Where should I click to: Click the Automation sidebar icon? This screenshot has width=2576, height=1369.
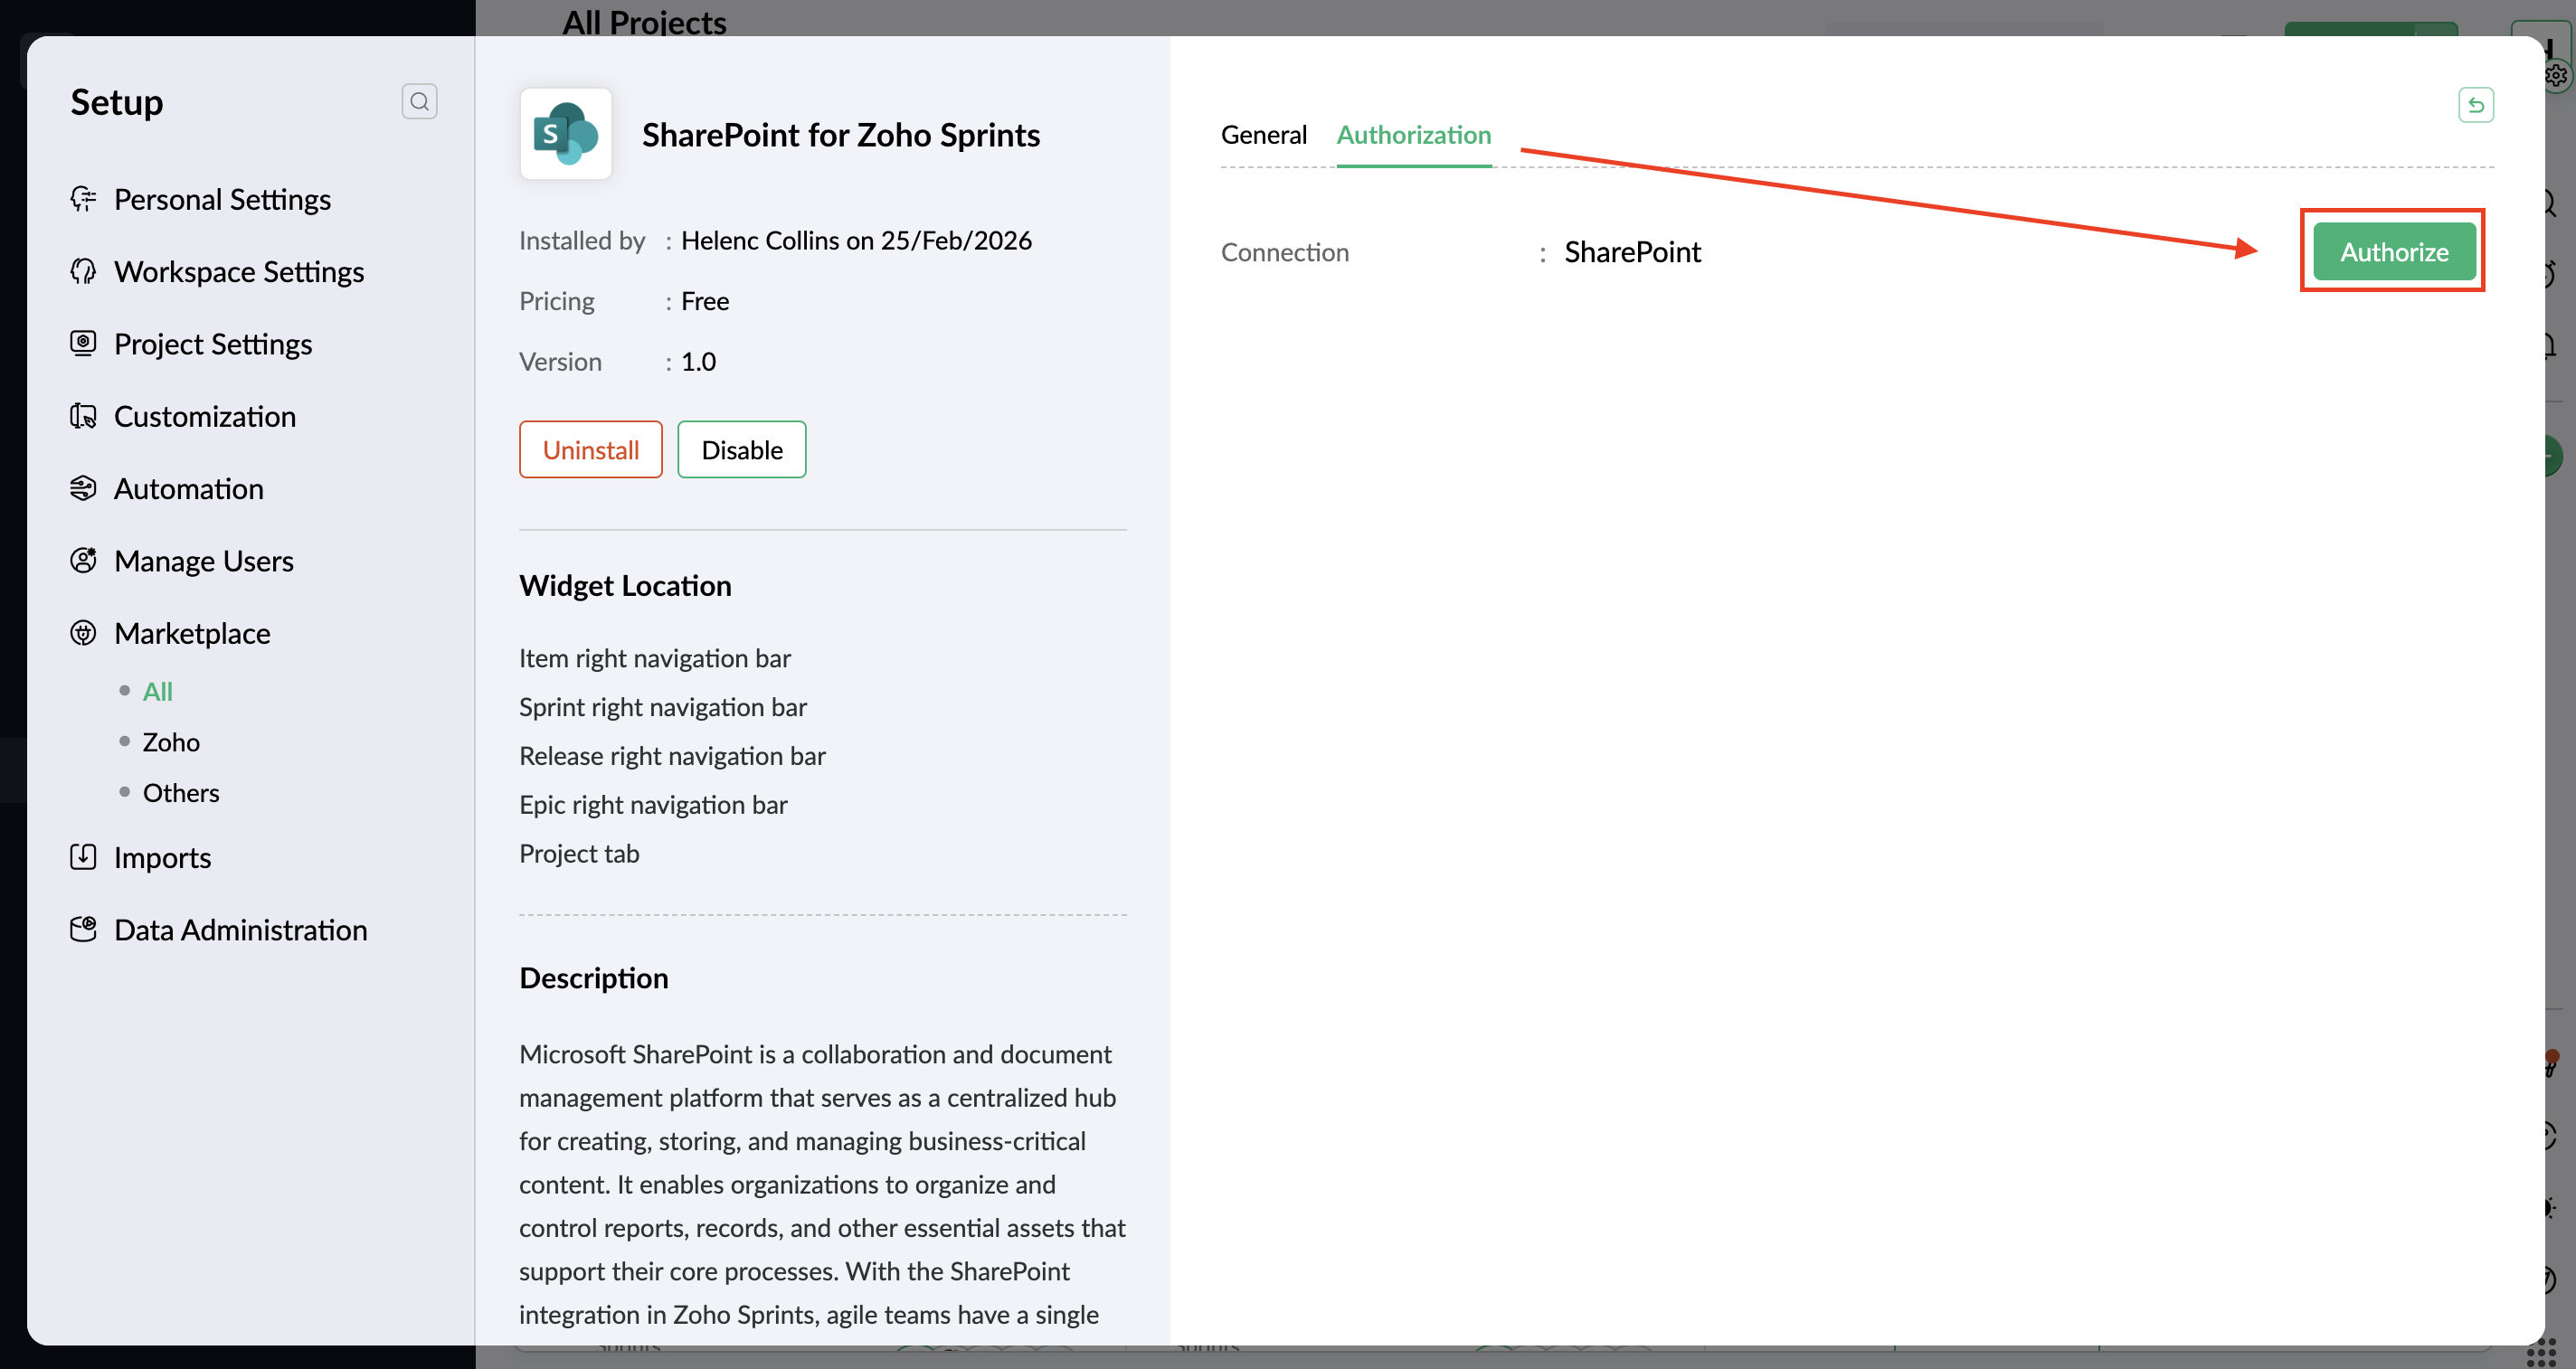83,488
